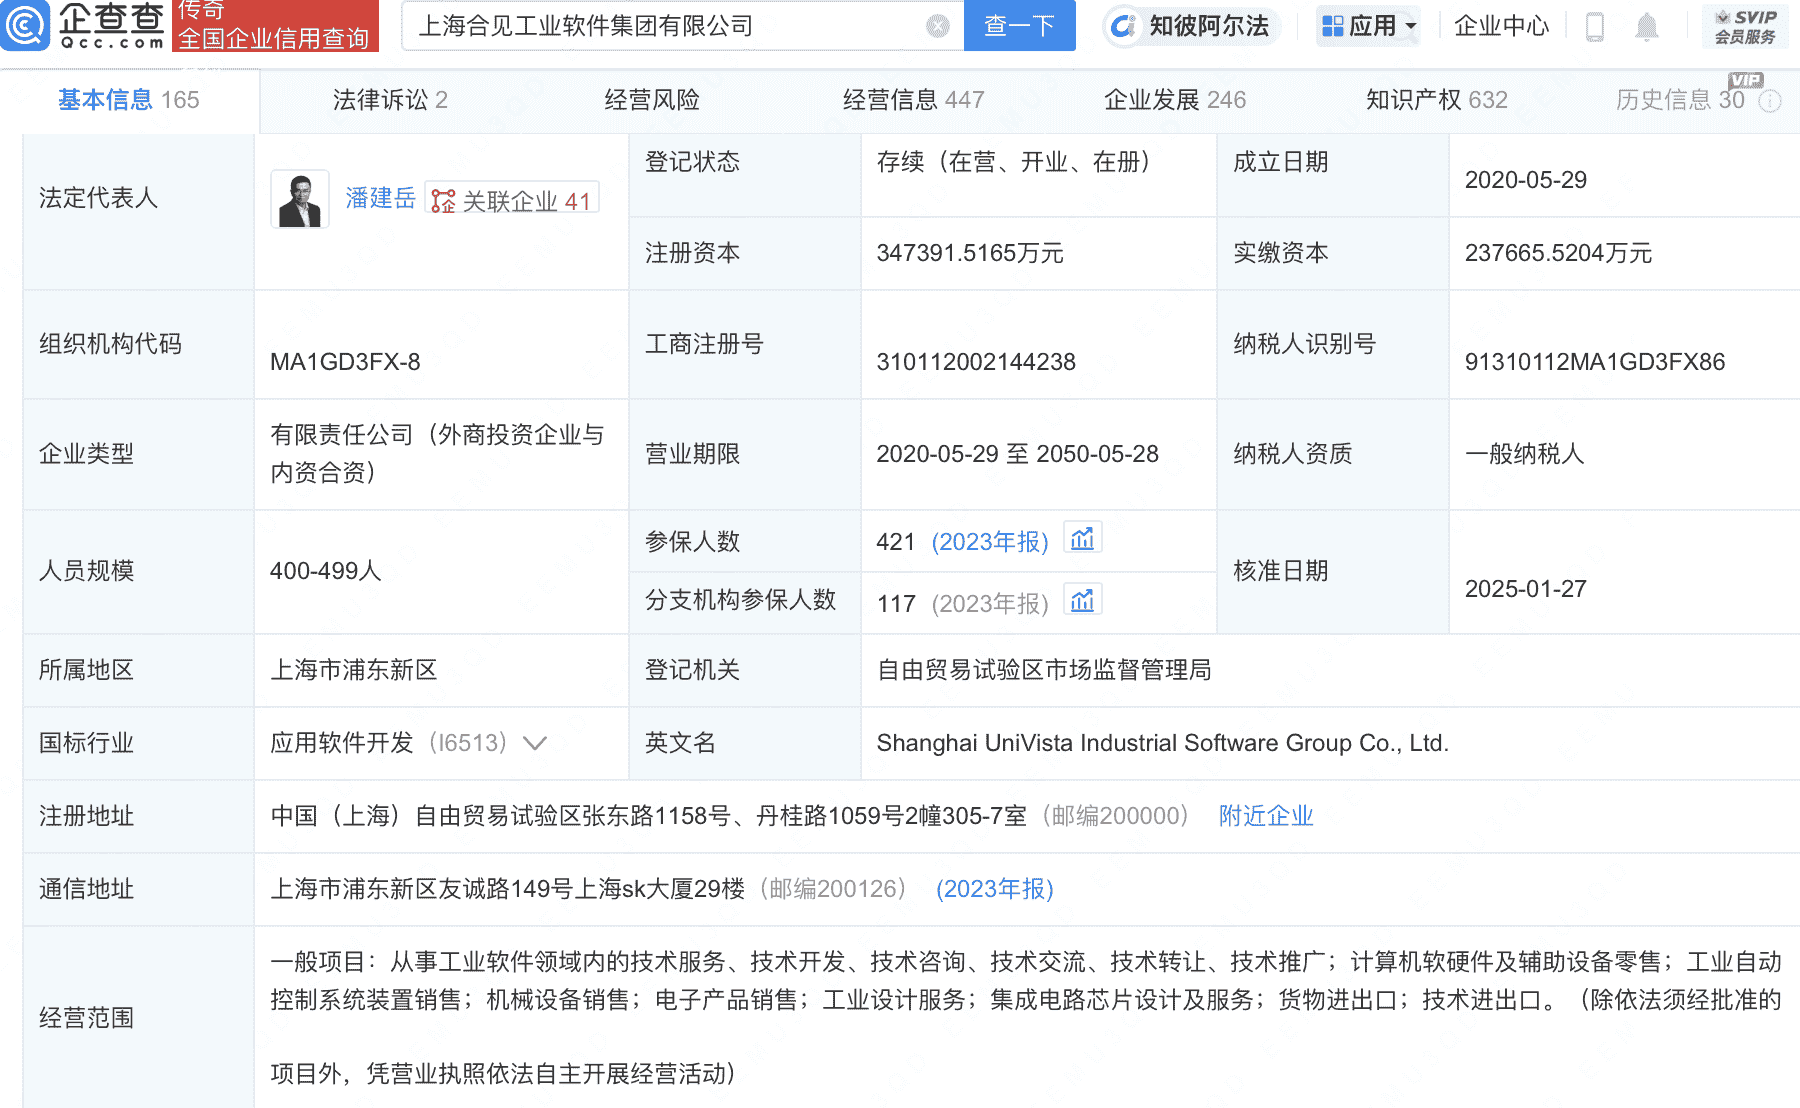
Task: Open SVIP 会员服务
Action: click(x=1747, y=26)
